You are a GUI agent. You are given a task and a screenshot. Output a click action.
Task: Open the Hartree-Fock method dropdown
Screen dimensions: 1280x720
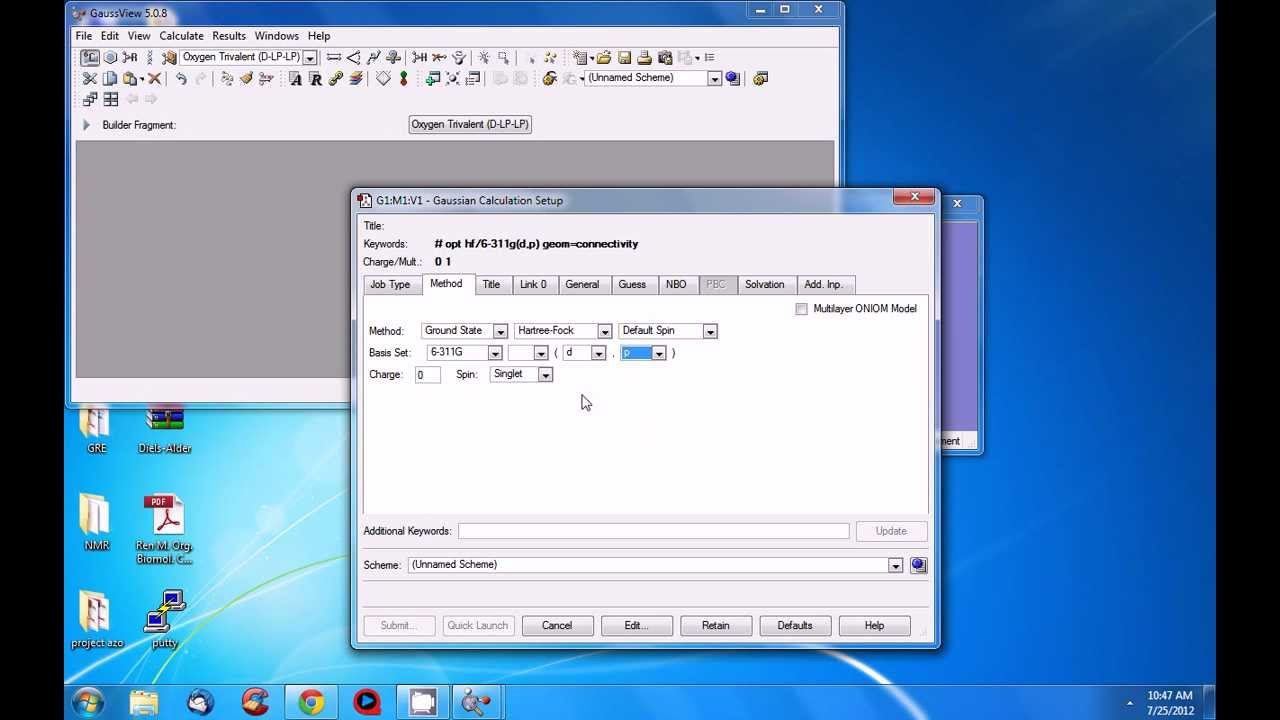pos(604,331)
